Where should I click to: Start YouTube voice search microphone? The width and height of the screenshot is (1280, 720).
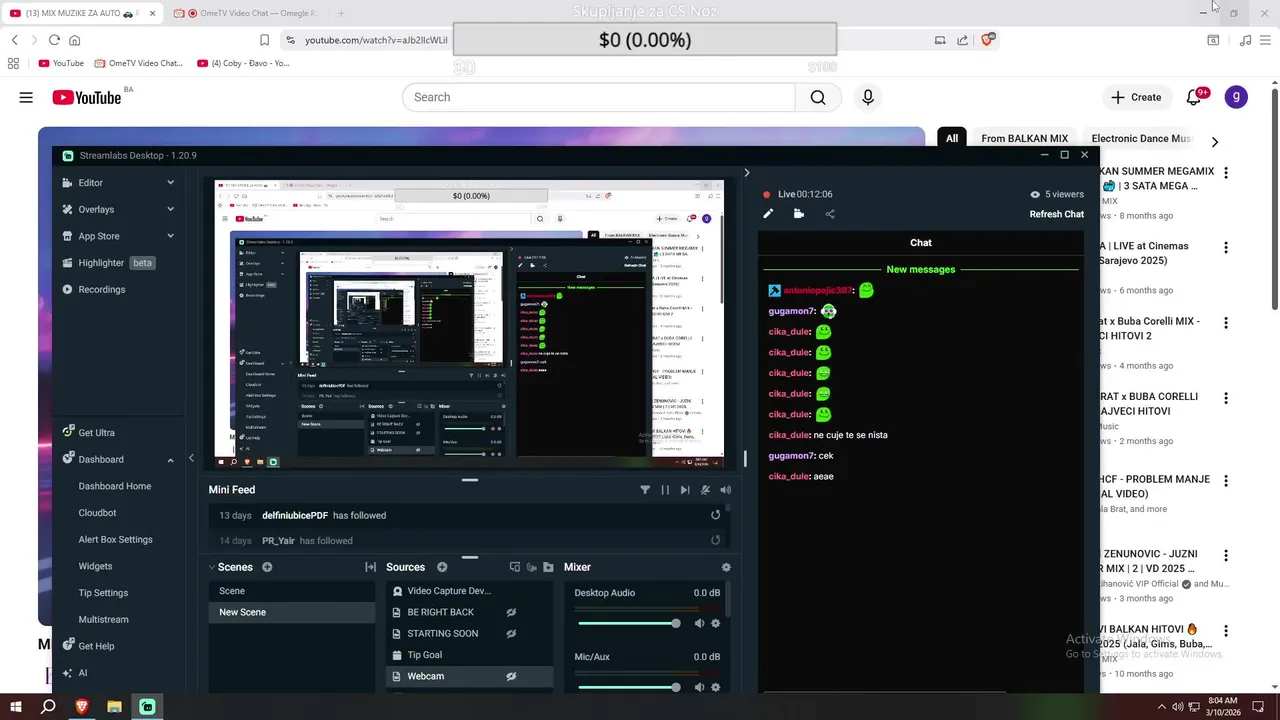pos(868,97)
